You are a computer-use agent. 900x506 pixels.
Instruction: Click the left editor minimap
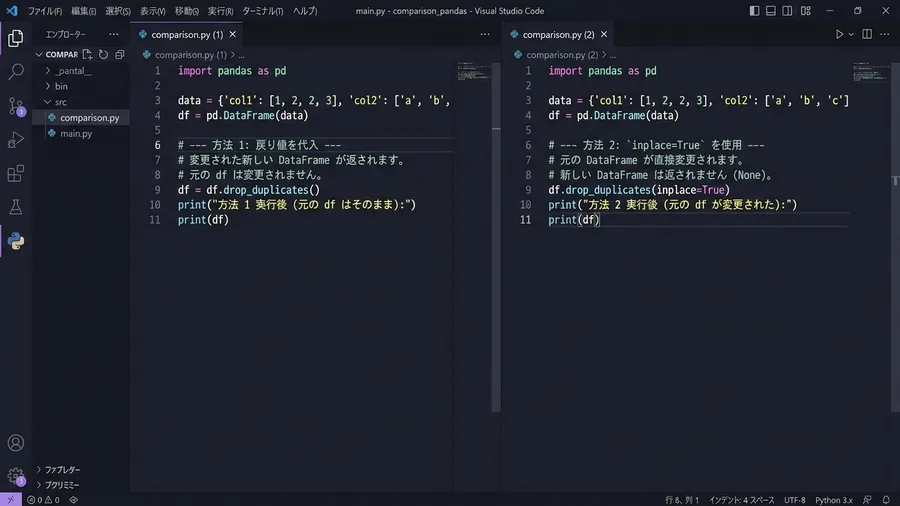474,72
